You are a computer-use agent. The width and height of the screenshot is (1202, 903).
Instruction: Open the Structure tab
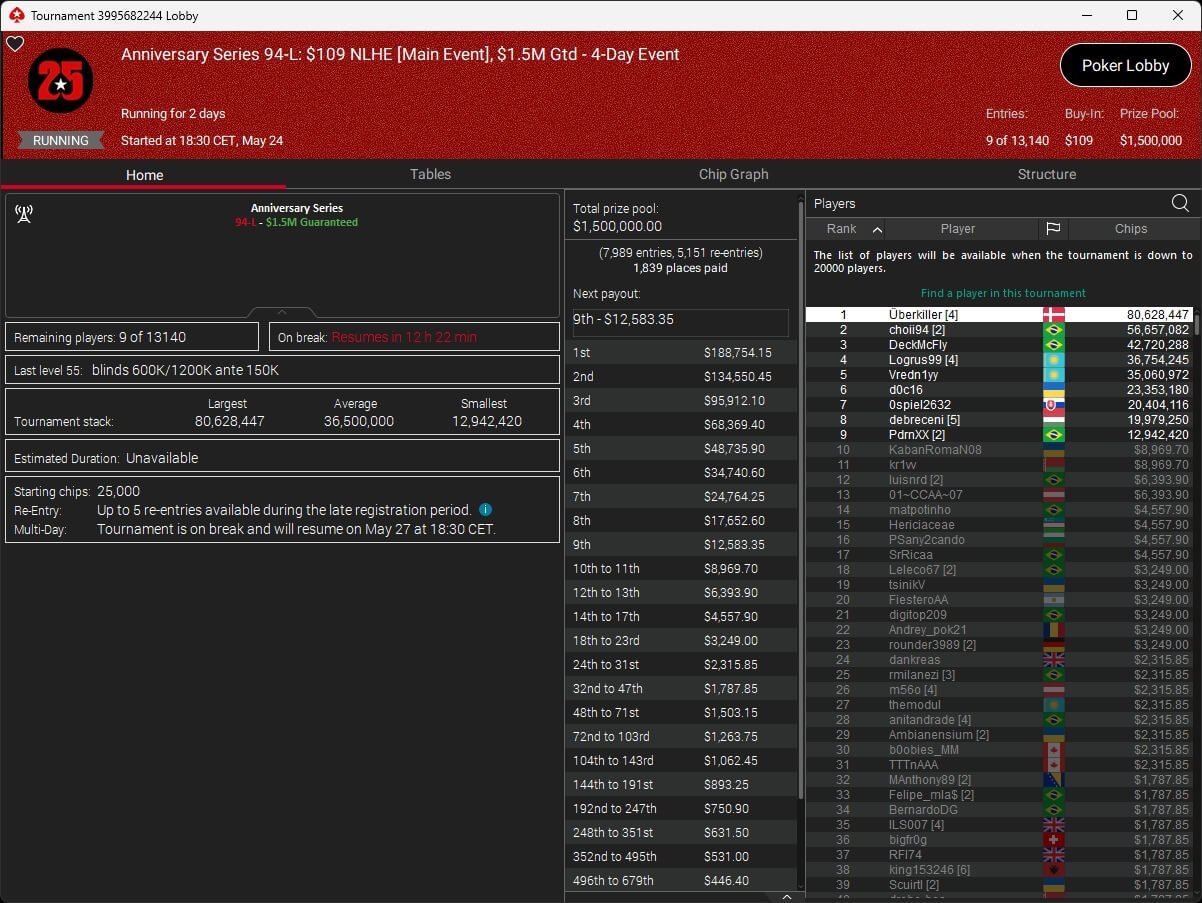1046,174
